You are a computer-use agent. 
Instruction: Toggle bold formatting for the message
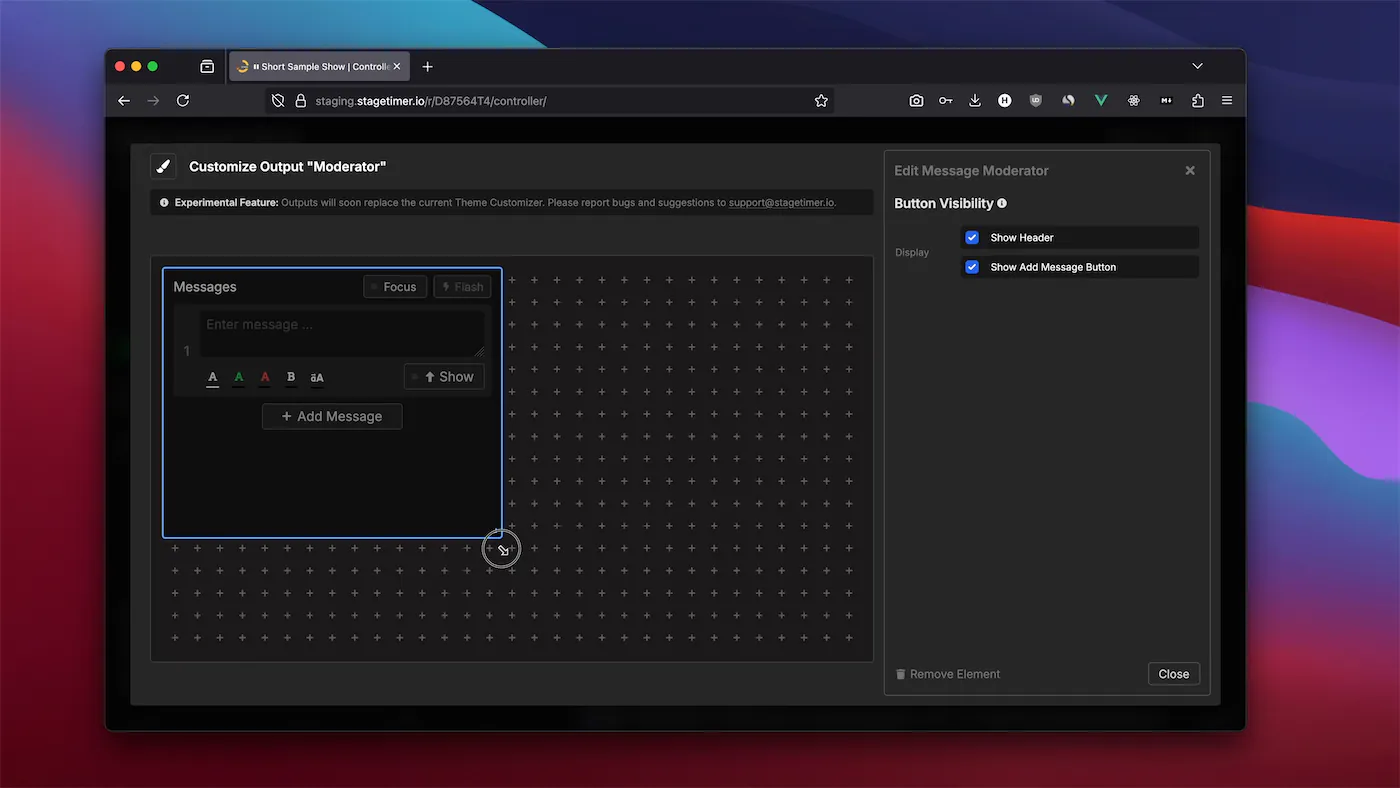(290, 377)
